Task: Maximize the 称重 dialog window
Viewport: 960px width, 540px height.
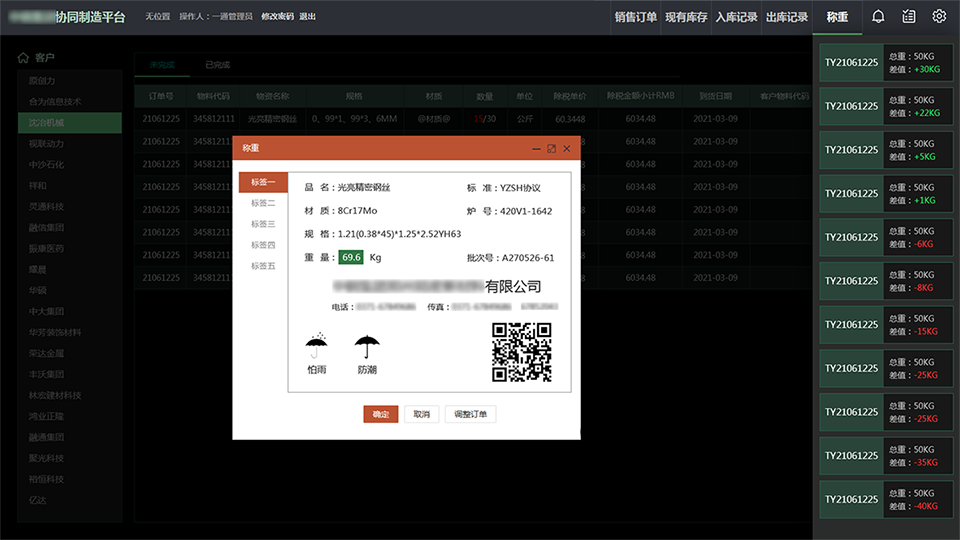Action: 551,148
